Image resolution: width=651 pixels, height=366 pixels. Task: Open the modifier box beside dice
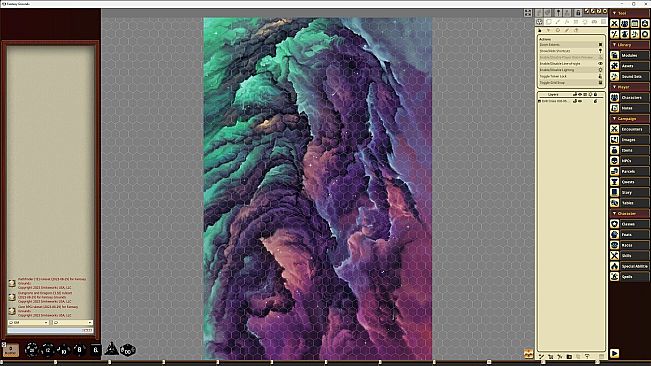point(11,350)
